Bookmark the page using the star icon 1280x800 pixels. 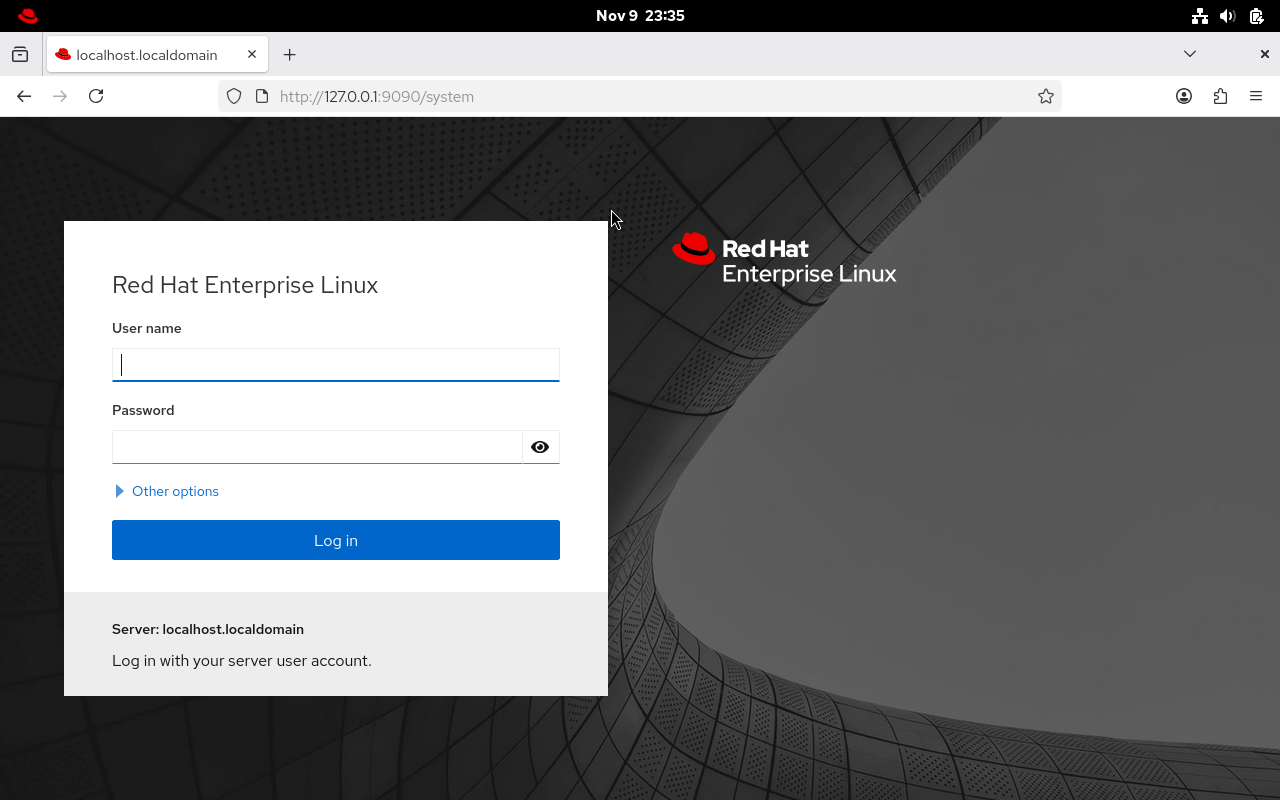pos(1046,96)
